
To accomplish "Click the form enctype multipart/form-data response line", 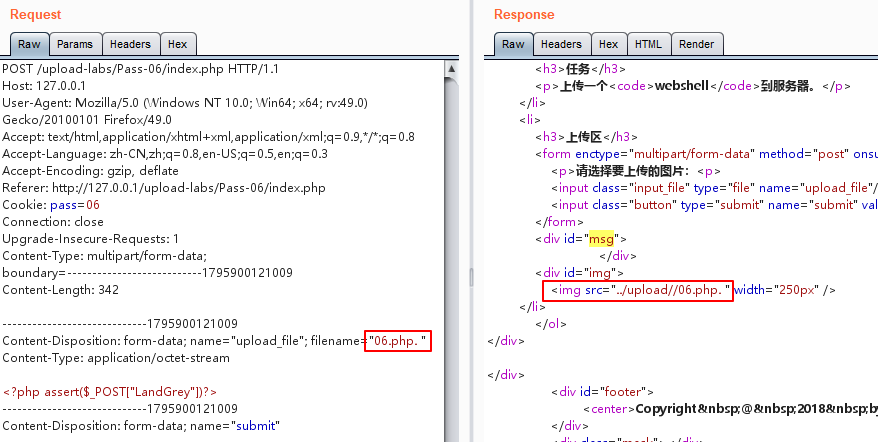I will pyautogui.click(x=707, y=154).
